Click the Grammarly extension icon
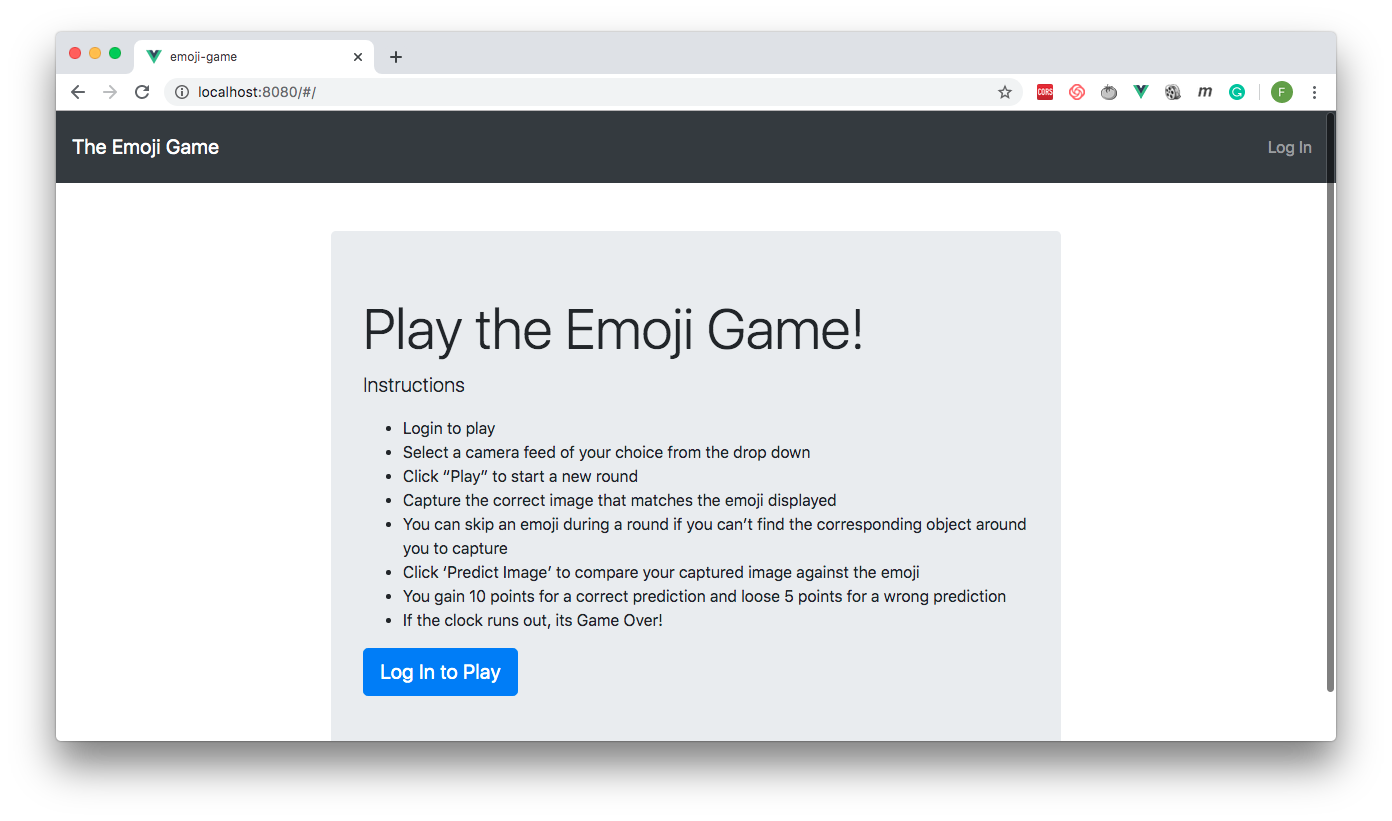Screen dimensions: 1392x821 1237,92
